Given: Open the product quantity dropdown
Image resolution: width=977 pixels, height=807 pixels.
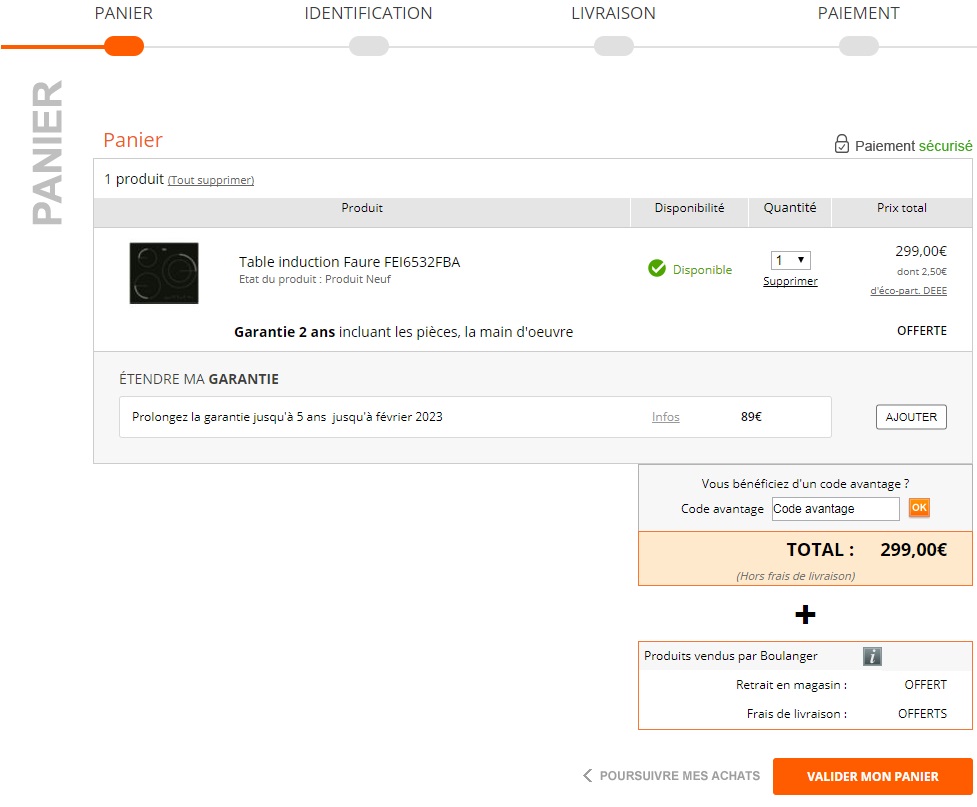Looking at the screenshot, I should click(x=789, y=258).
